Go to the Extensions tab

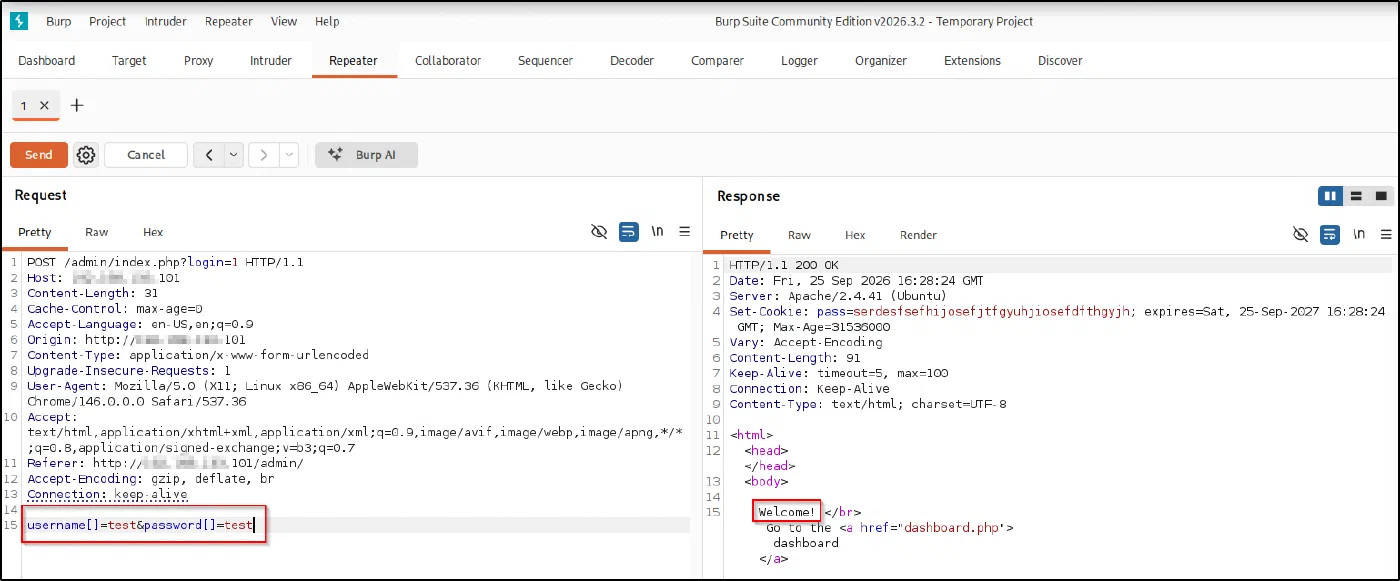(972, 60)
